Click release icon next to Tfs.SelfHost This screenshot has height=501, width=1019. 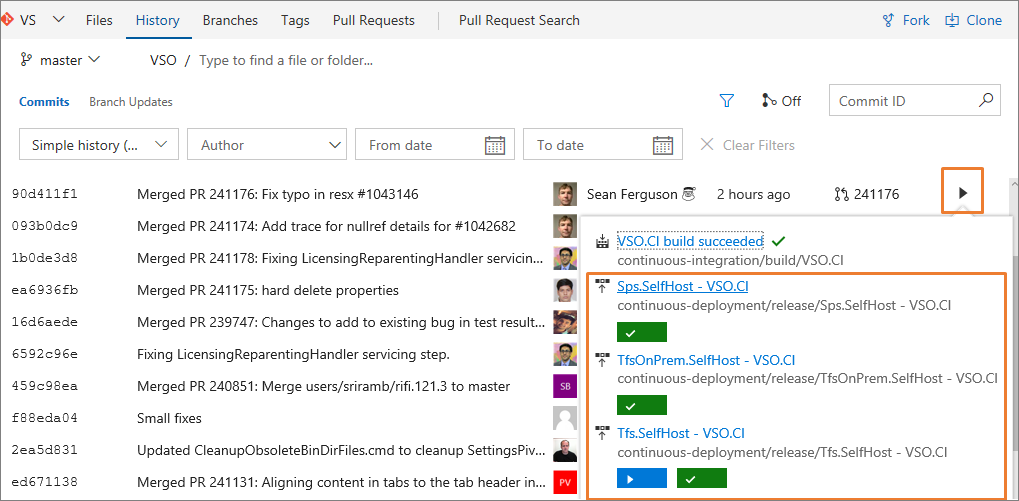point(602,432)
